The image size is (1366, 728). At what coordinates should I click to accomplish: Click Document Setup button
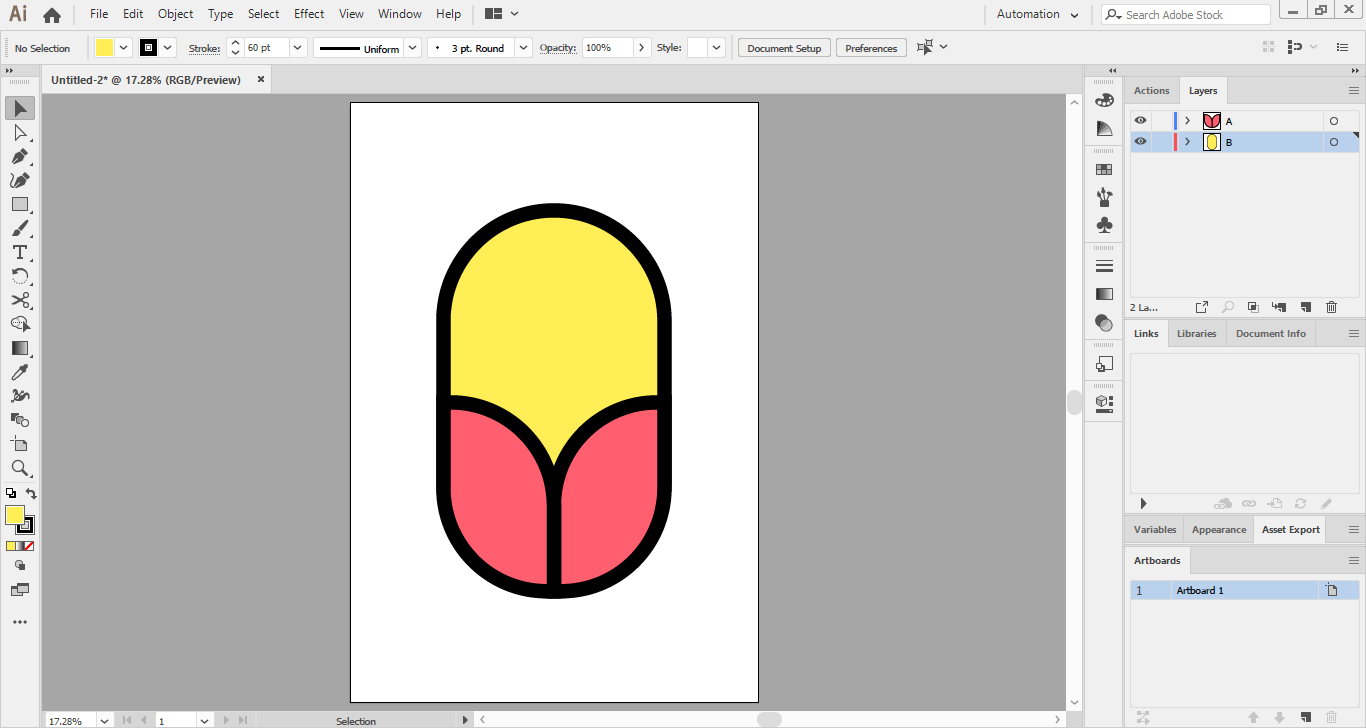[784, 48]
